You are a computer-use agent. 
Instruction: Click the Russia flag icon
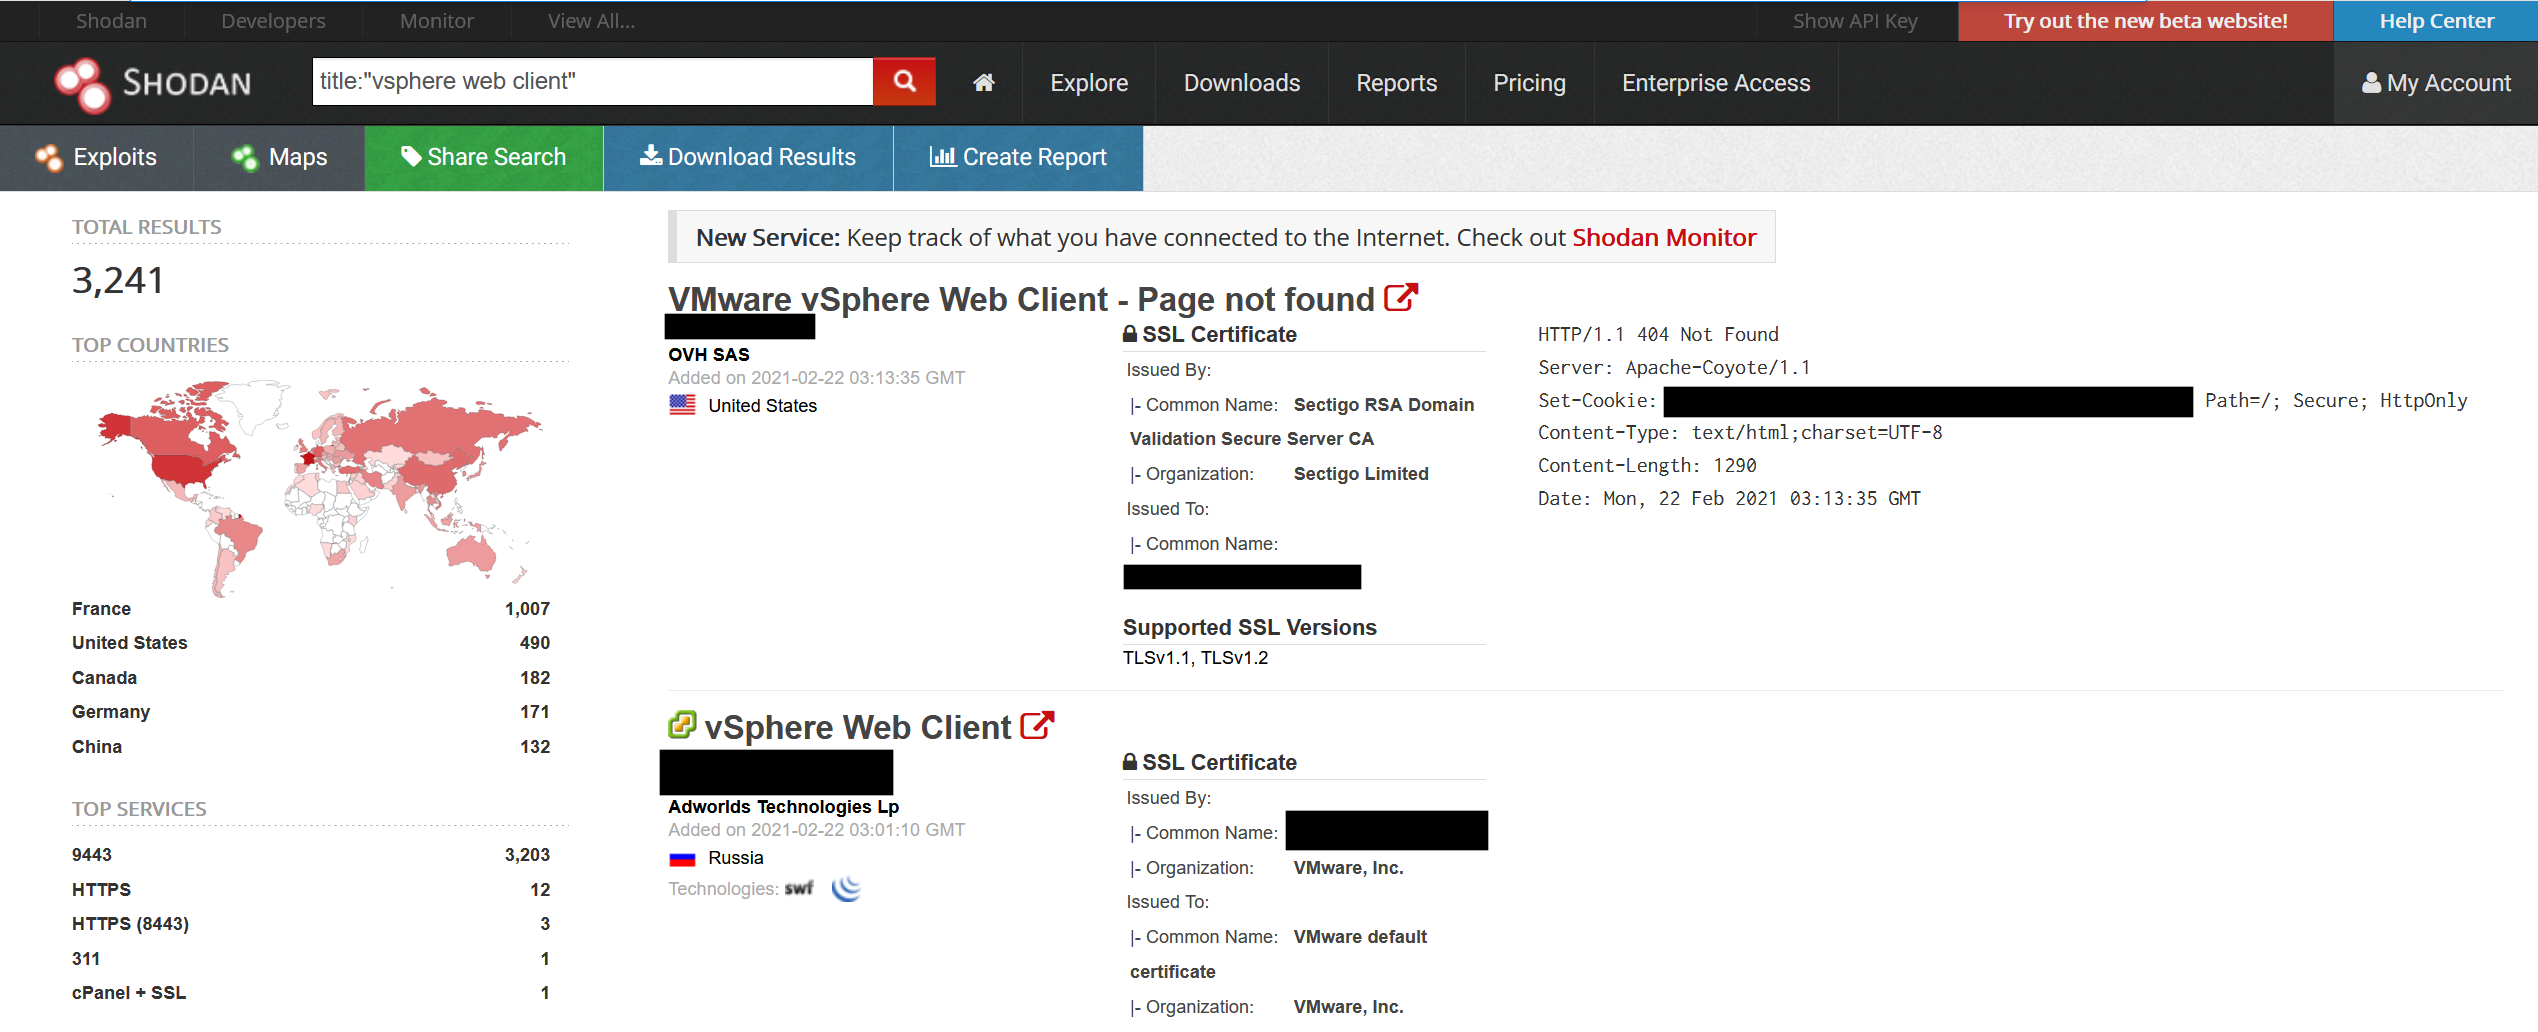coord(682,858)
